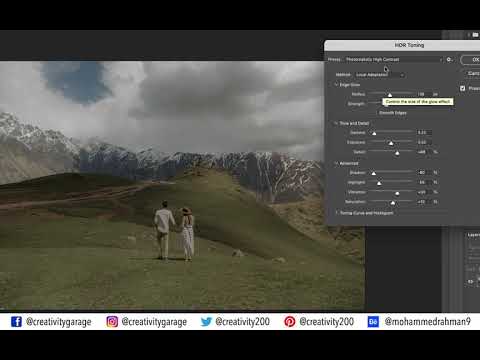Toggle the Preview checkbox
Viewport: 480px width, 360px height.
click(x=463, y=88)
